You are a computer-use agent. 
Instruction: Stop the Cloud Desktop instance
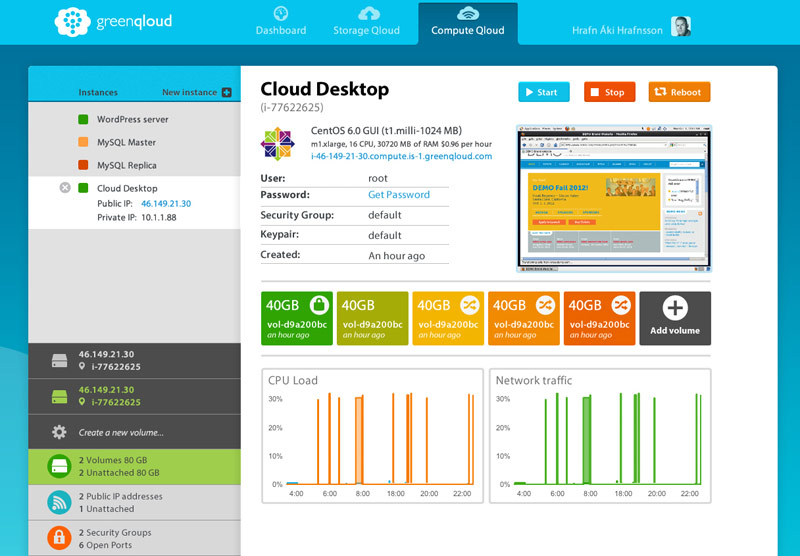pyautogui.click(x=610, y=92)
